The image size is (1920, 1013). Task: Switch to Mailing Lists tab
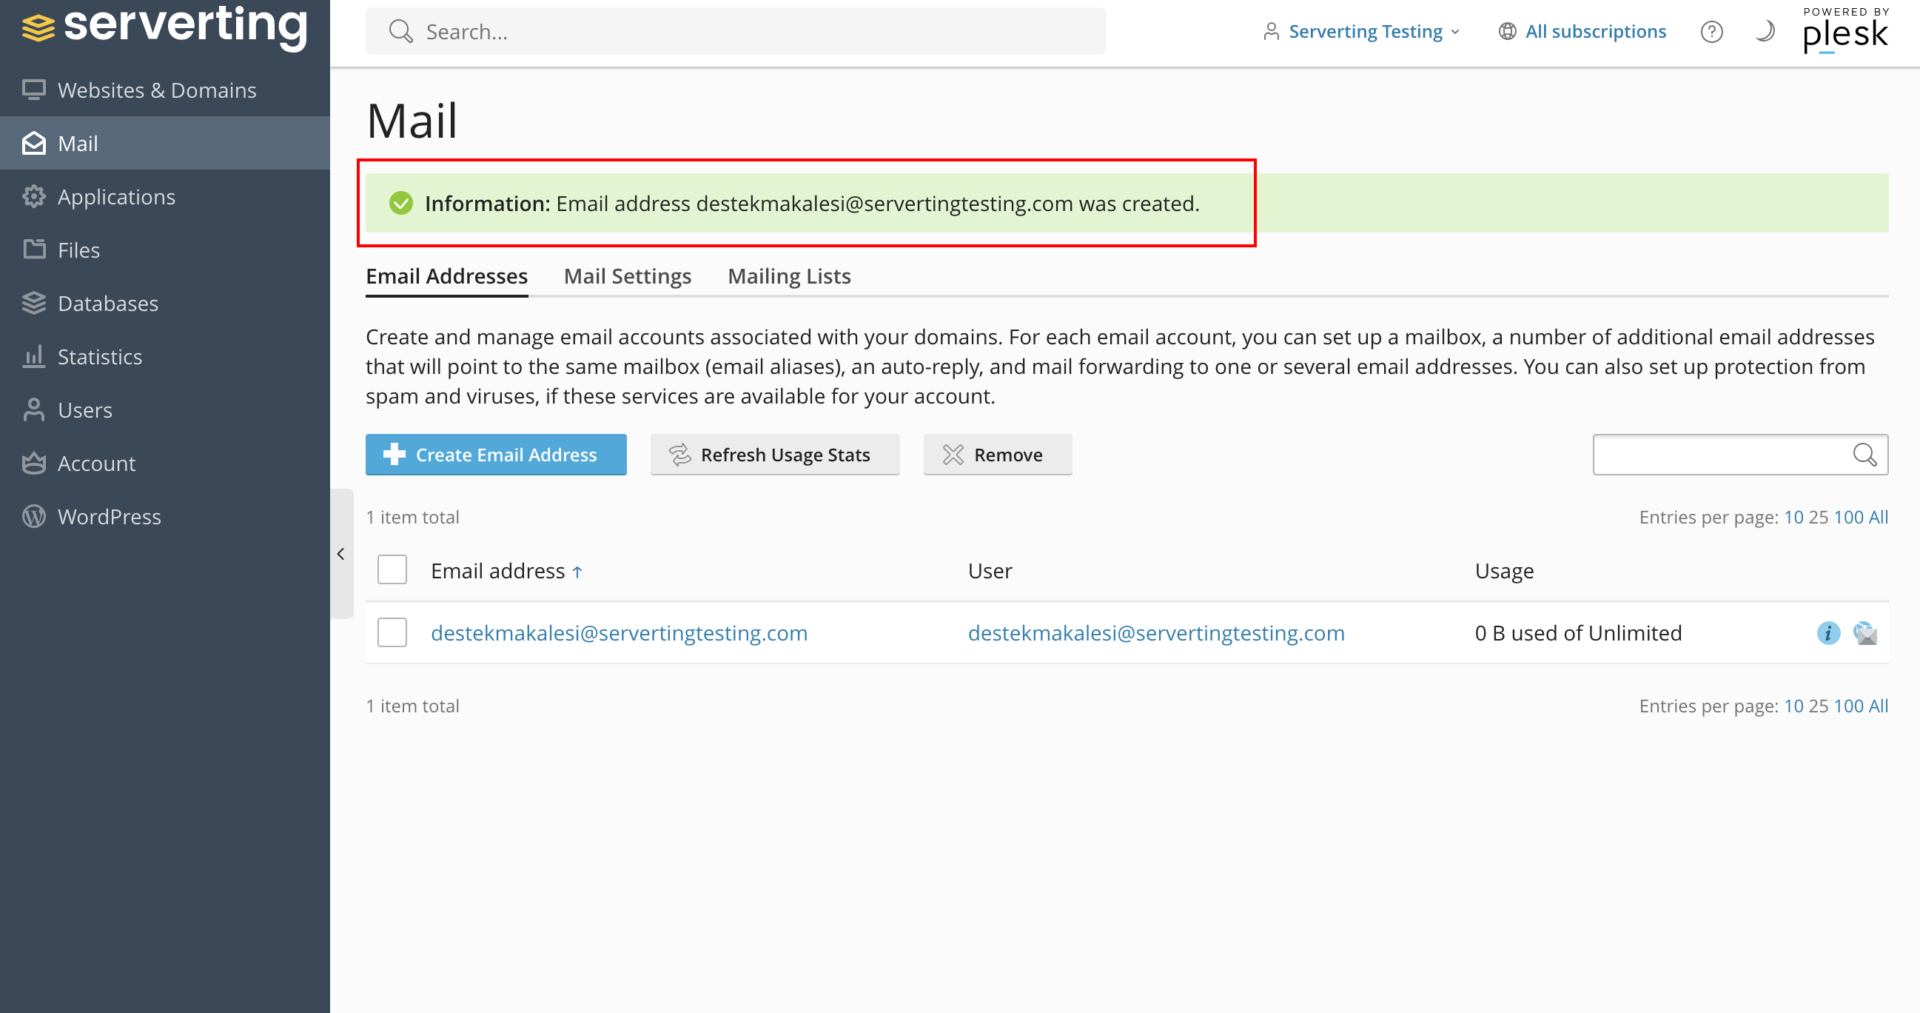click(789, 277)
